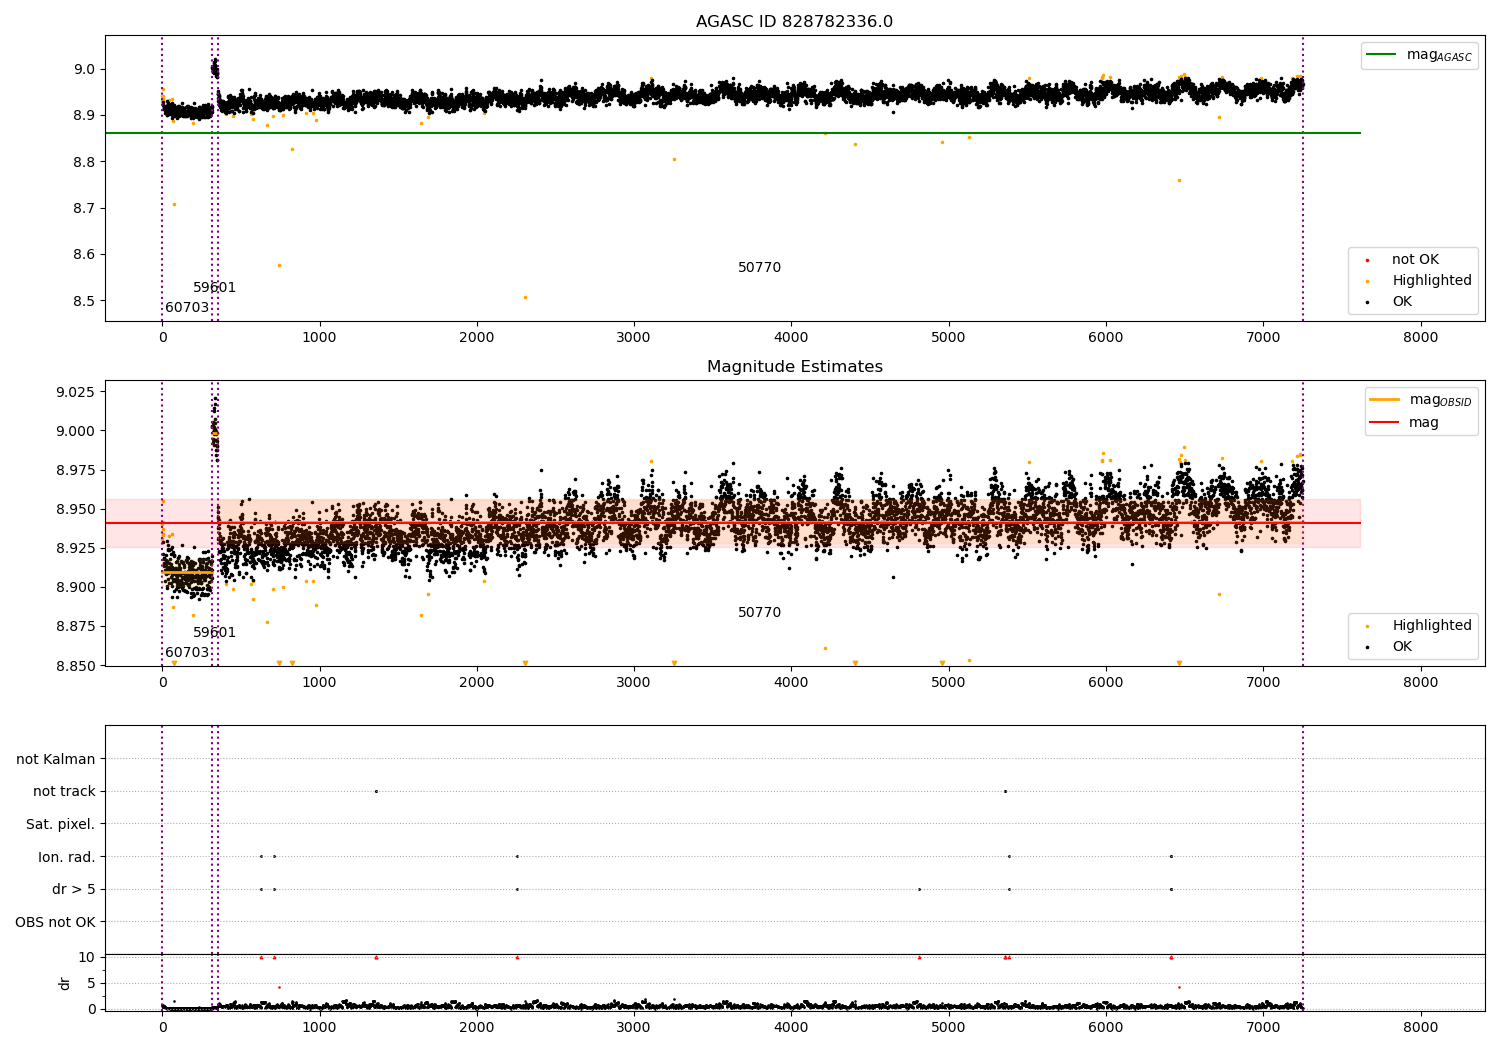
Task: Click the 9.000 y-axis tick label
Action: (x=76, y=431)
